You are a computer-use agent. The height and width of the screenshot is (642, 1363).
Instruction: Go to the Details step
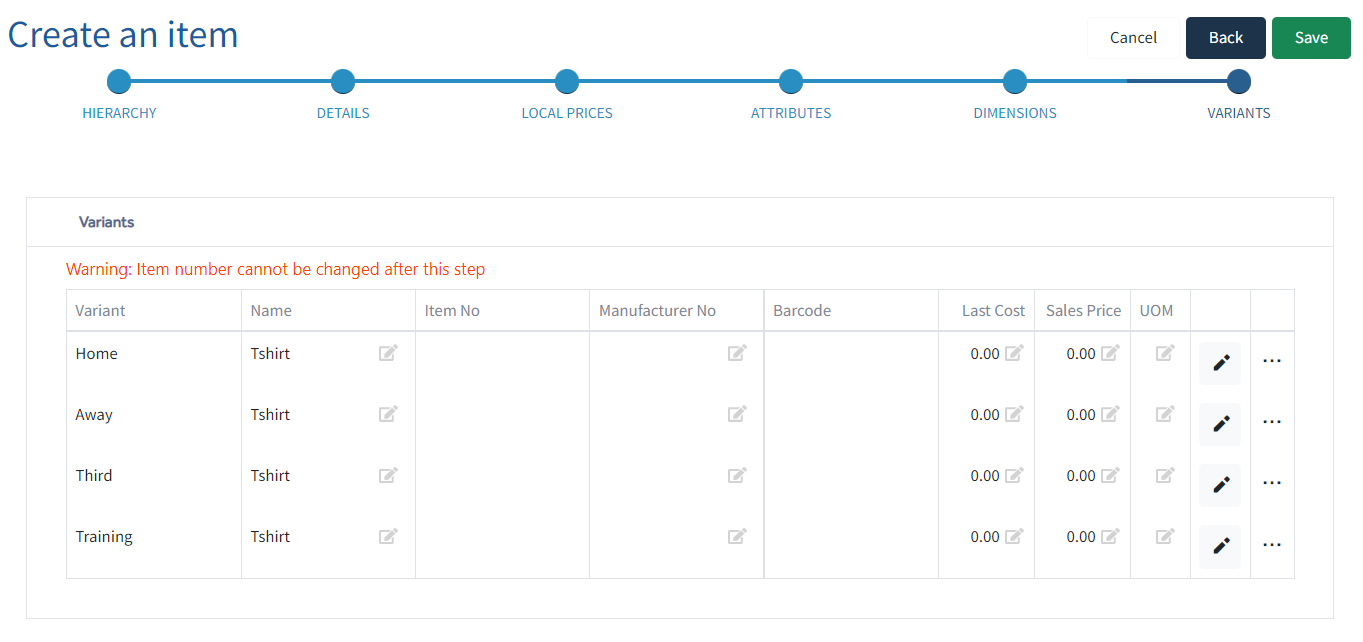[x=343, y=82]
